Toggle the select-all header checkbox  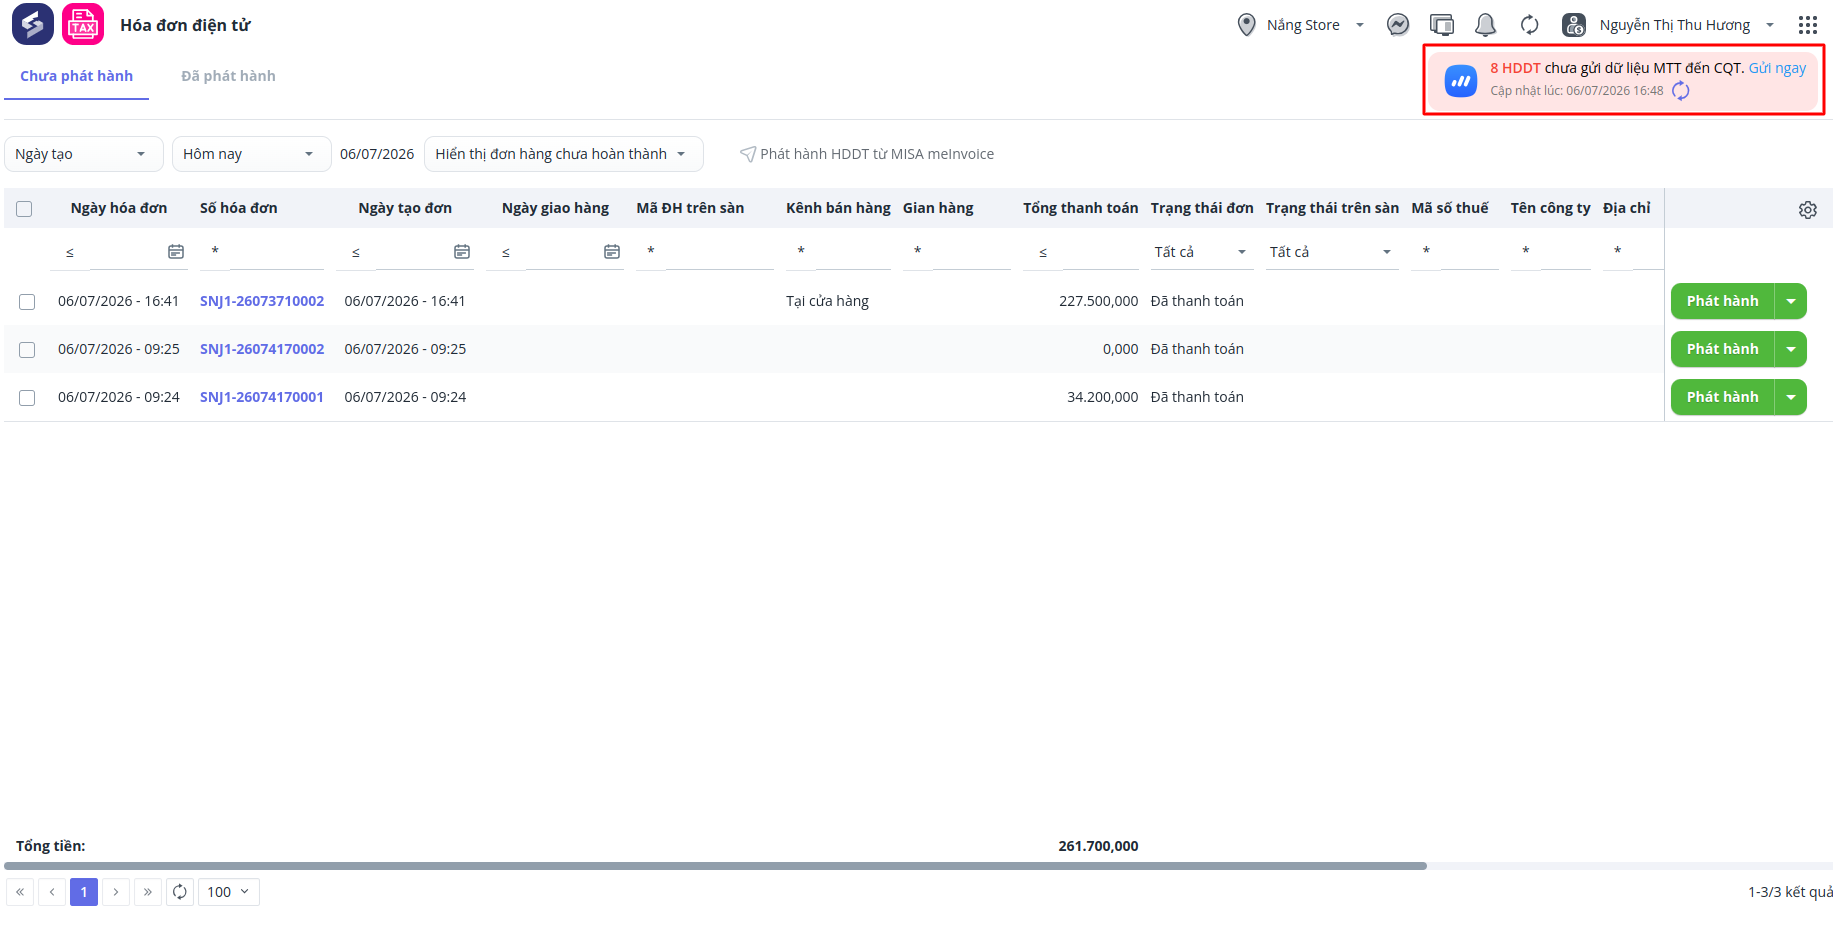pos(24,209)
